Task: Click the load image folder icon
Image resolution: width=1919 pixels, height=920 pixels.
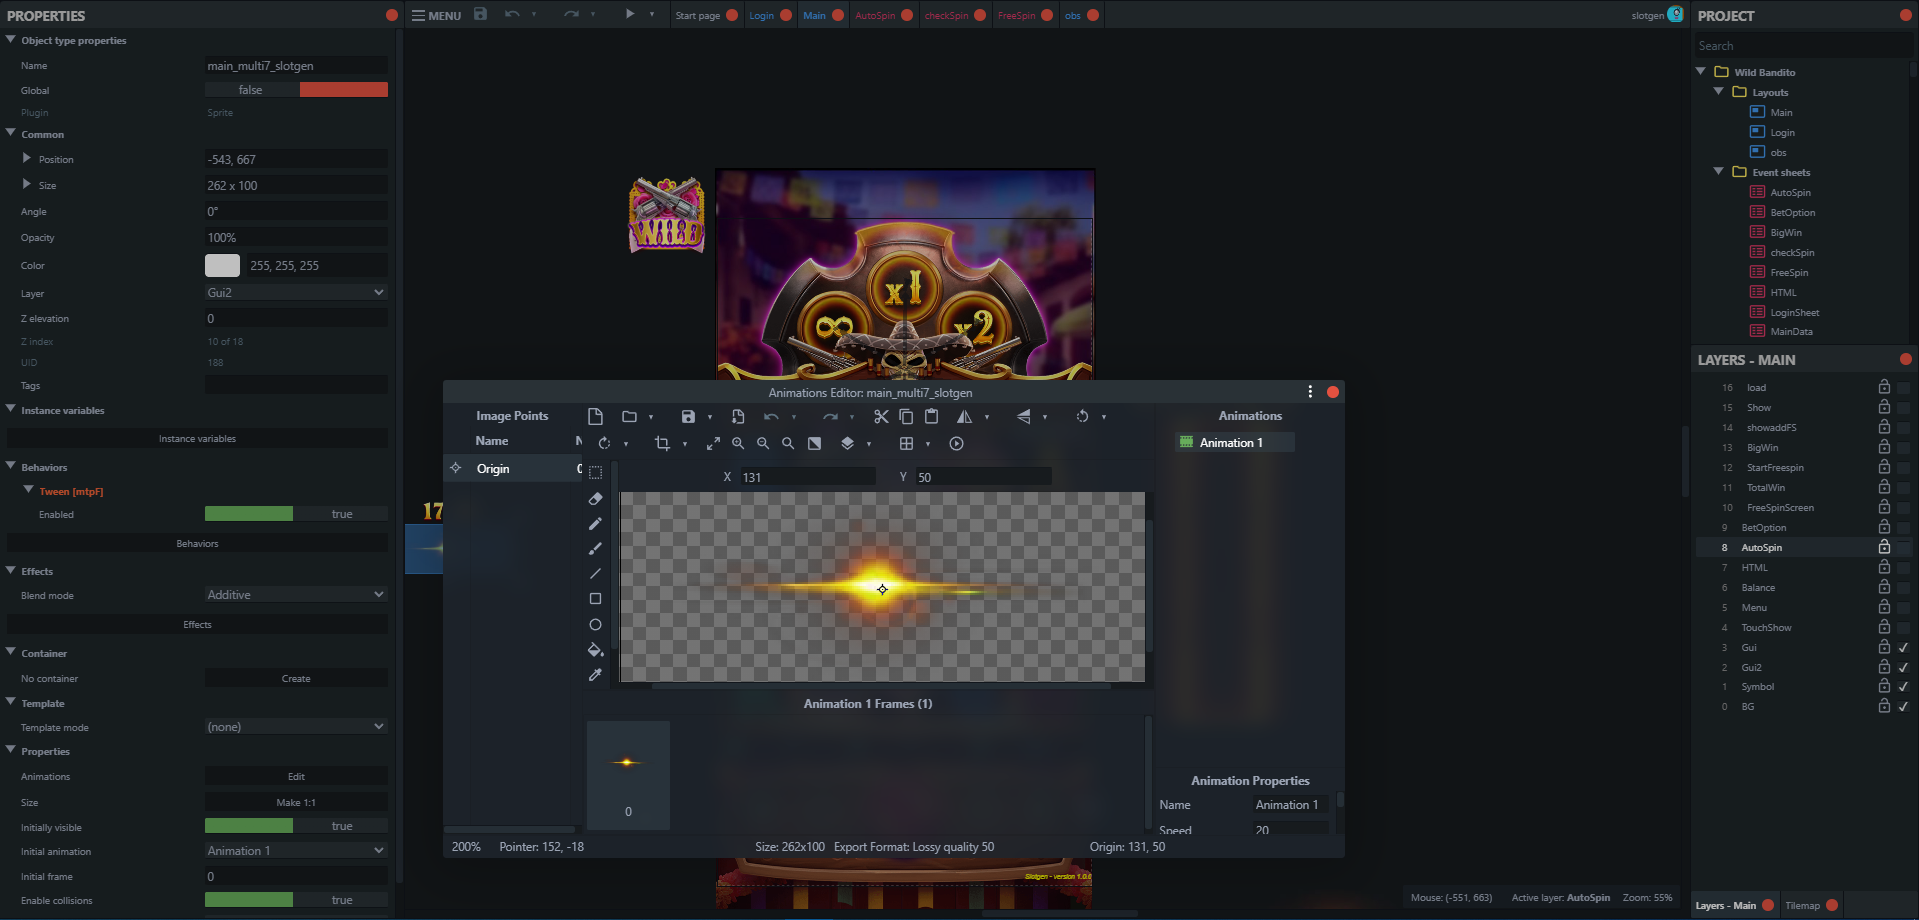Action: tap(629, 417)
